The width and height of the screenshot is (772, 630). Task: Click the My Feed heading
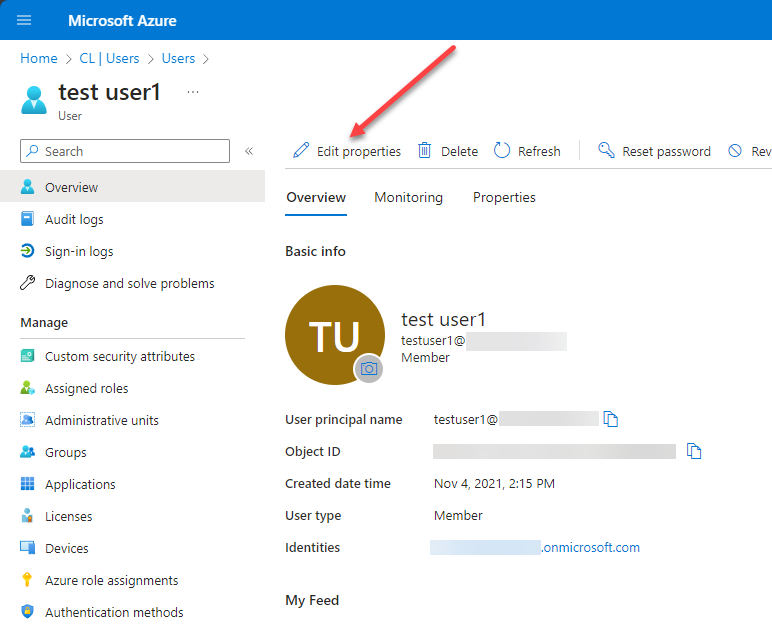[312, 600]
